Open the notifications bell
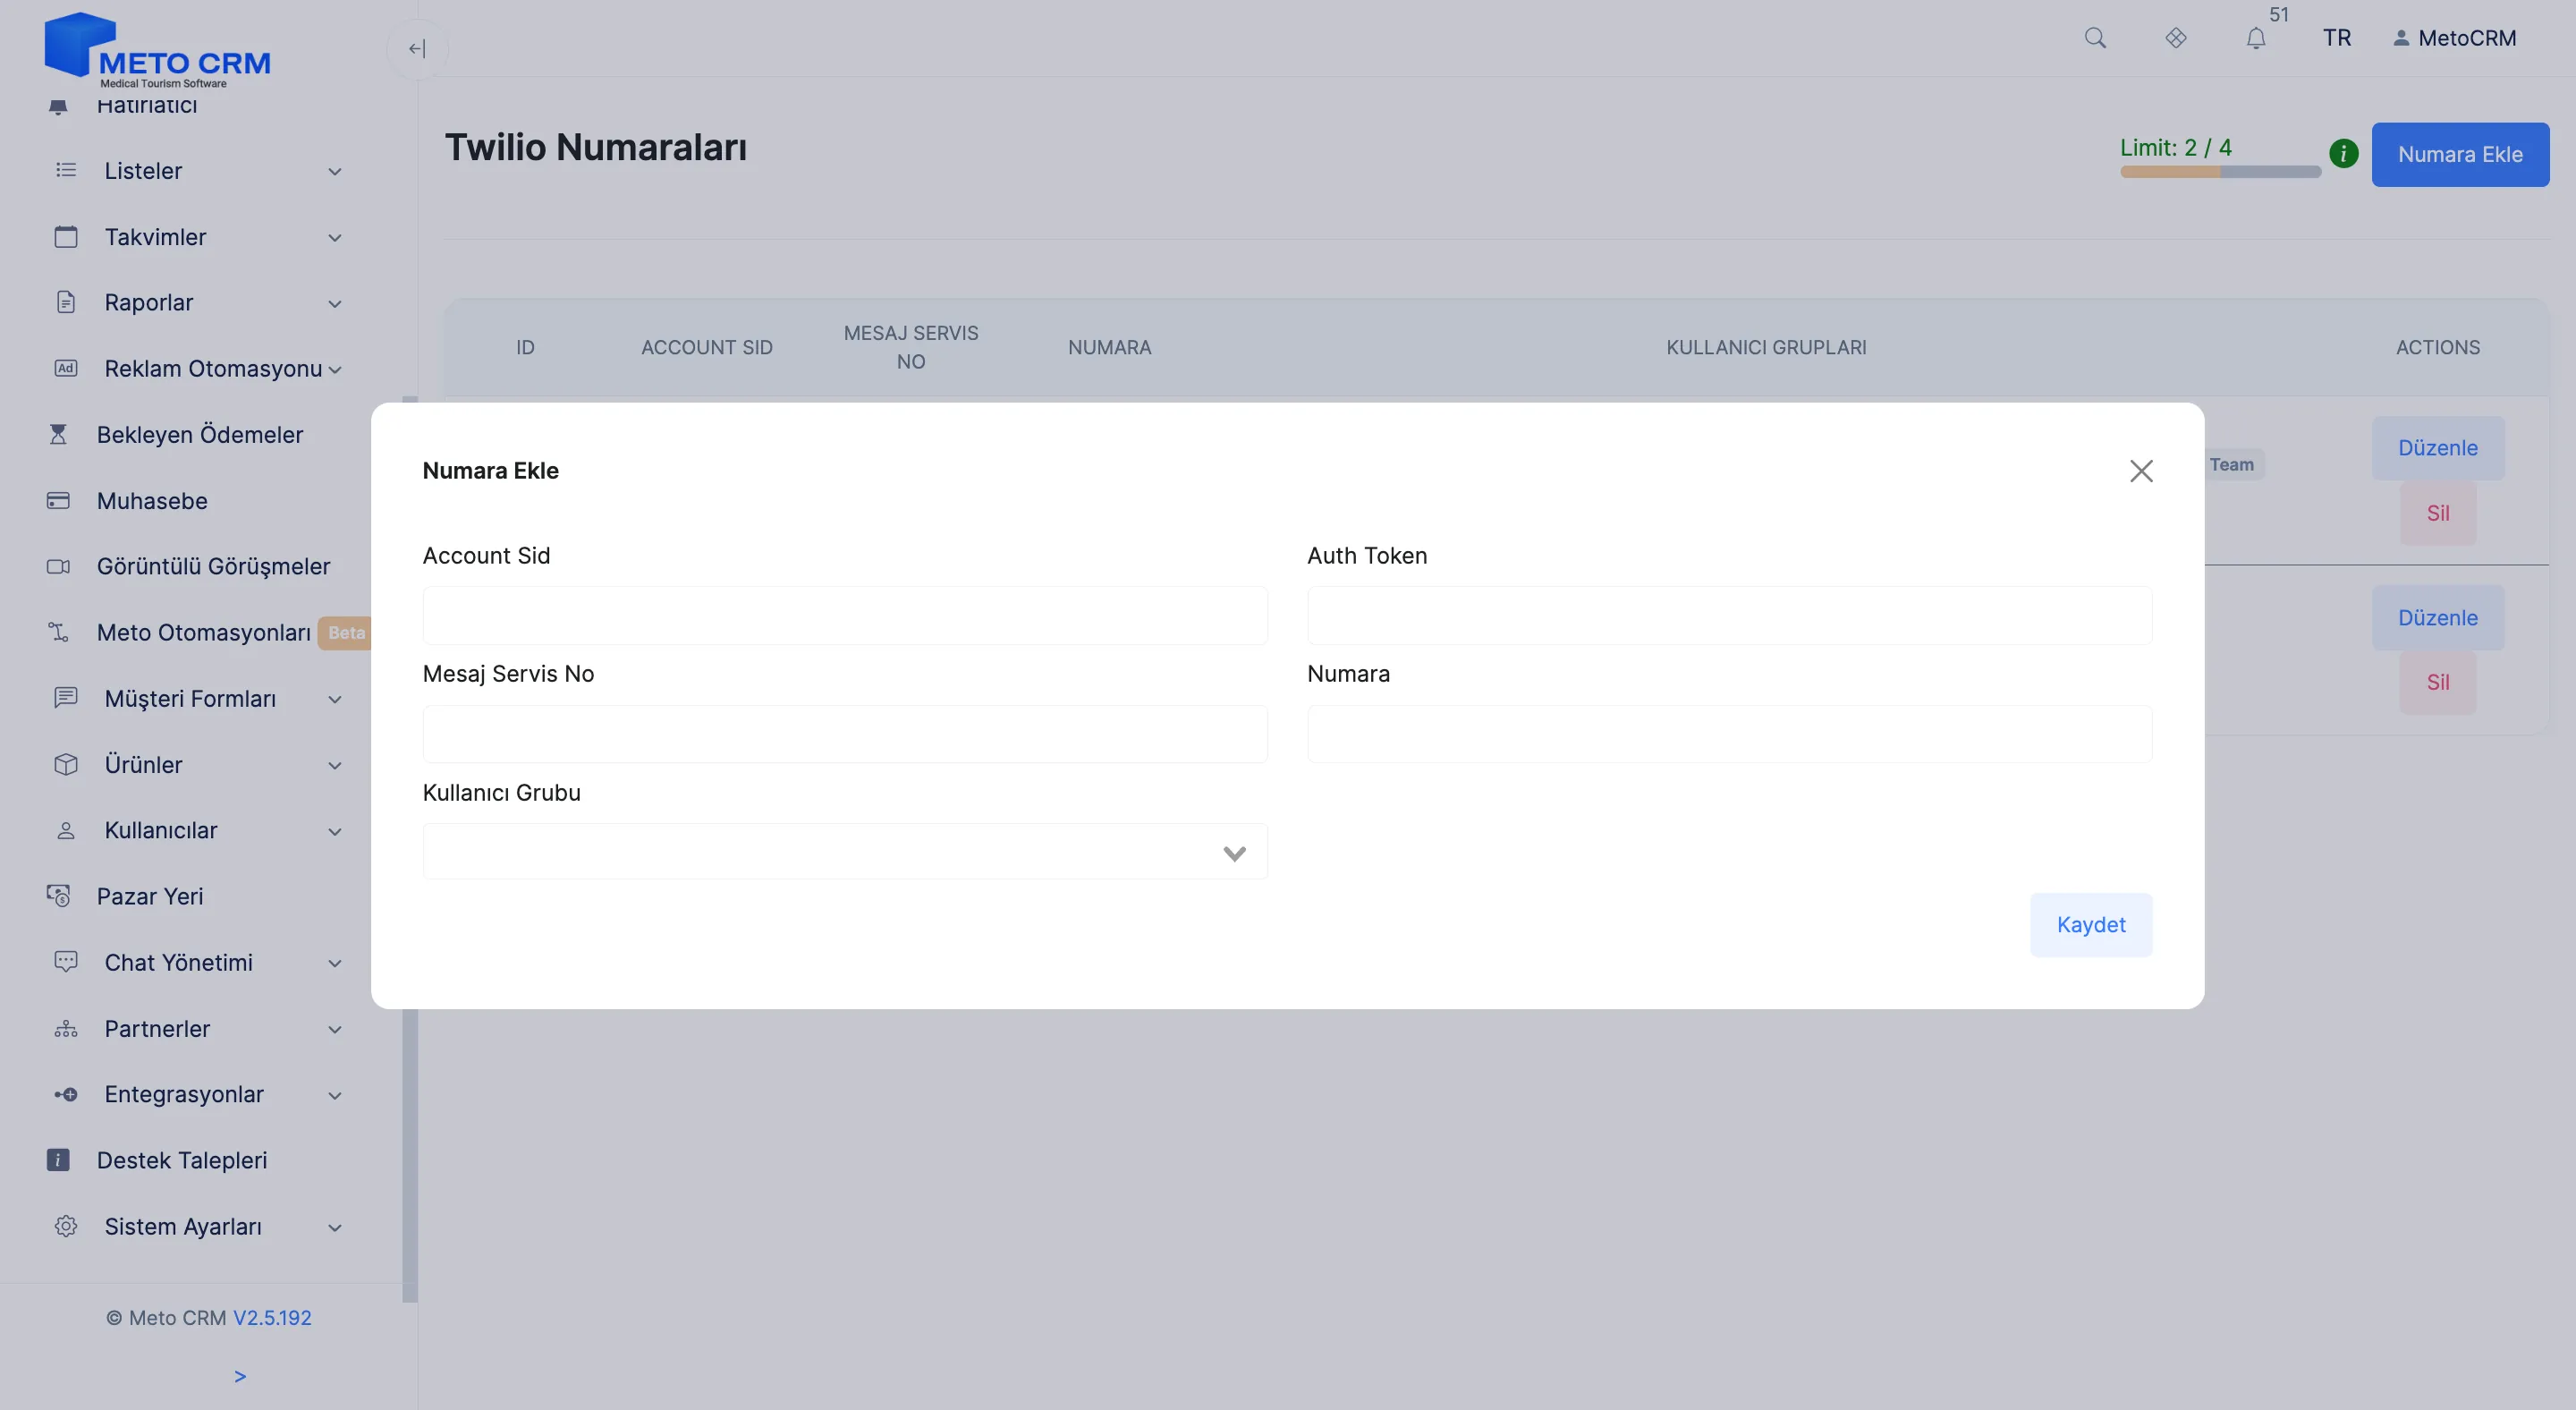 (2256, 38)
